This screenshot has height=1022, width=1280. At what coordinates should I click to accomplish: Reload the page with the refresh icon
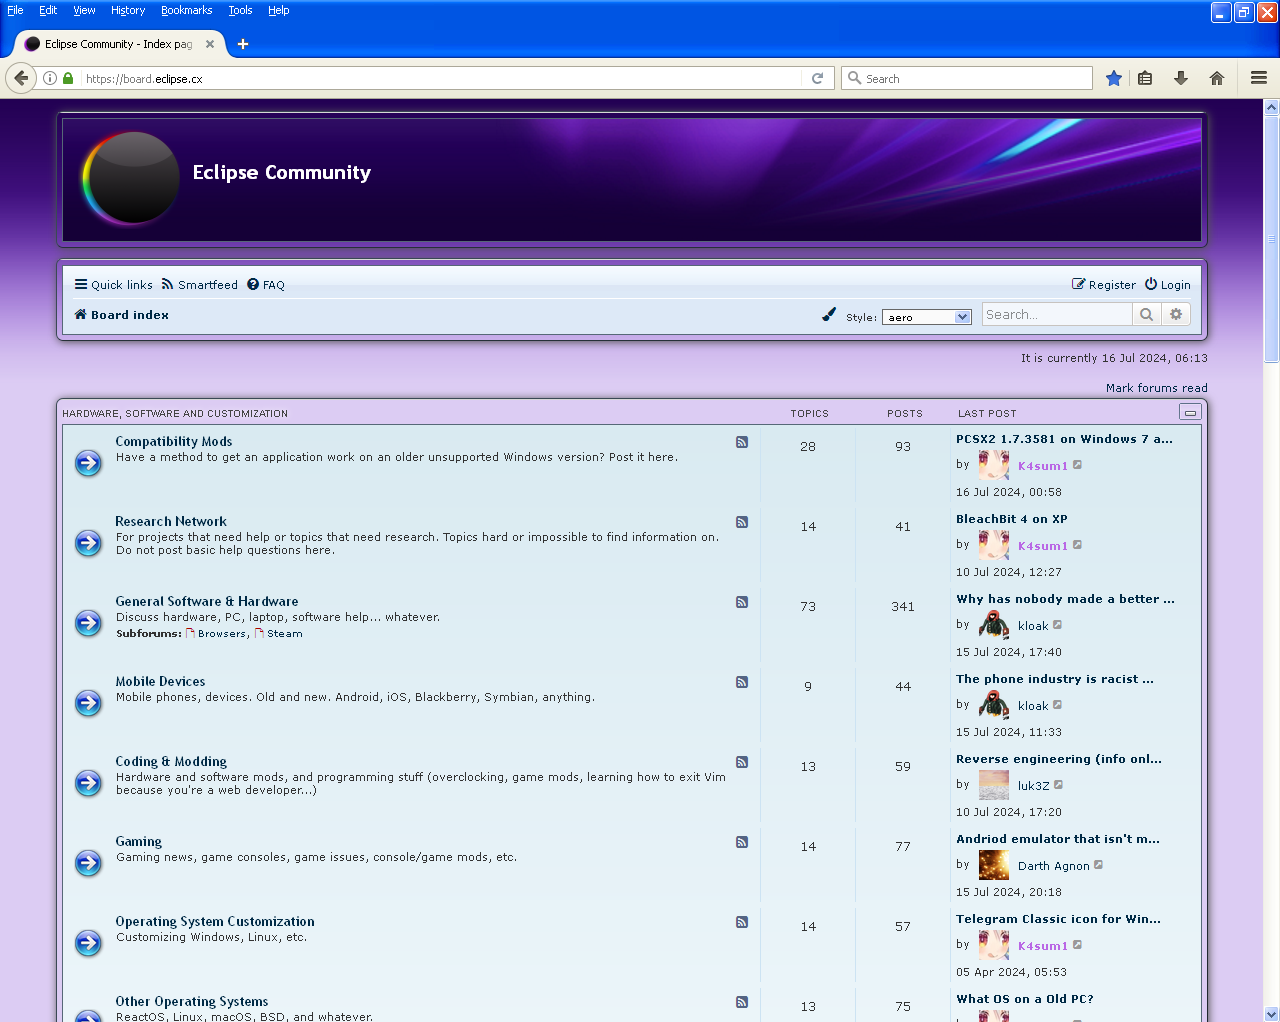point(817,78)
